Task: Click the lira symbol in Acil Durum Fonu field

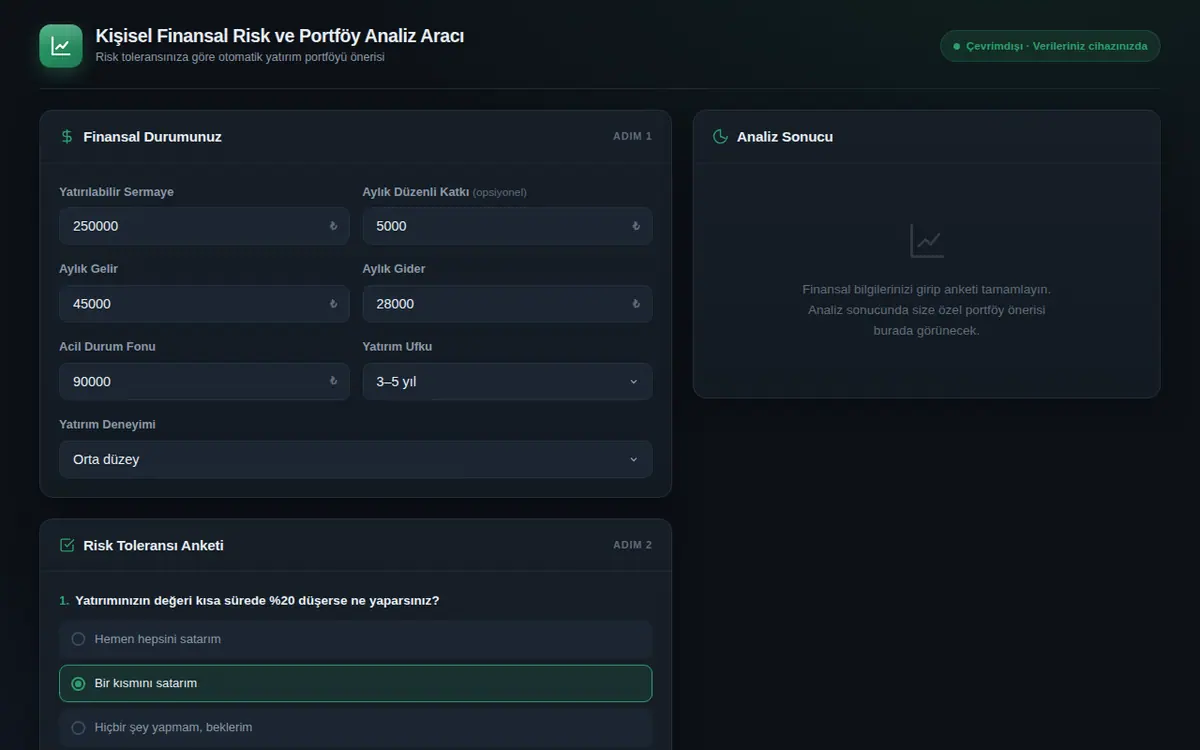Action: point(334,382)
